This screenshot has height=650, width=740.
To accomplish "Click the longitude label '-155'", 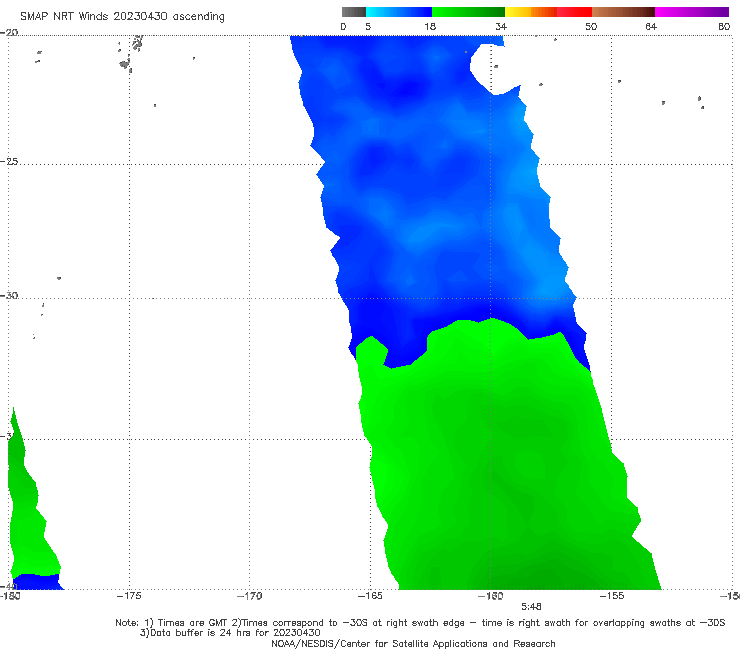I will coord(612,596).
